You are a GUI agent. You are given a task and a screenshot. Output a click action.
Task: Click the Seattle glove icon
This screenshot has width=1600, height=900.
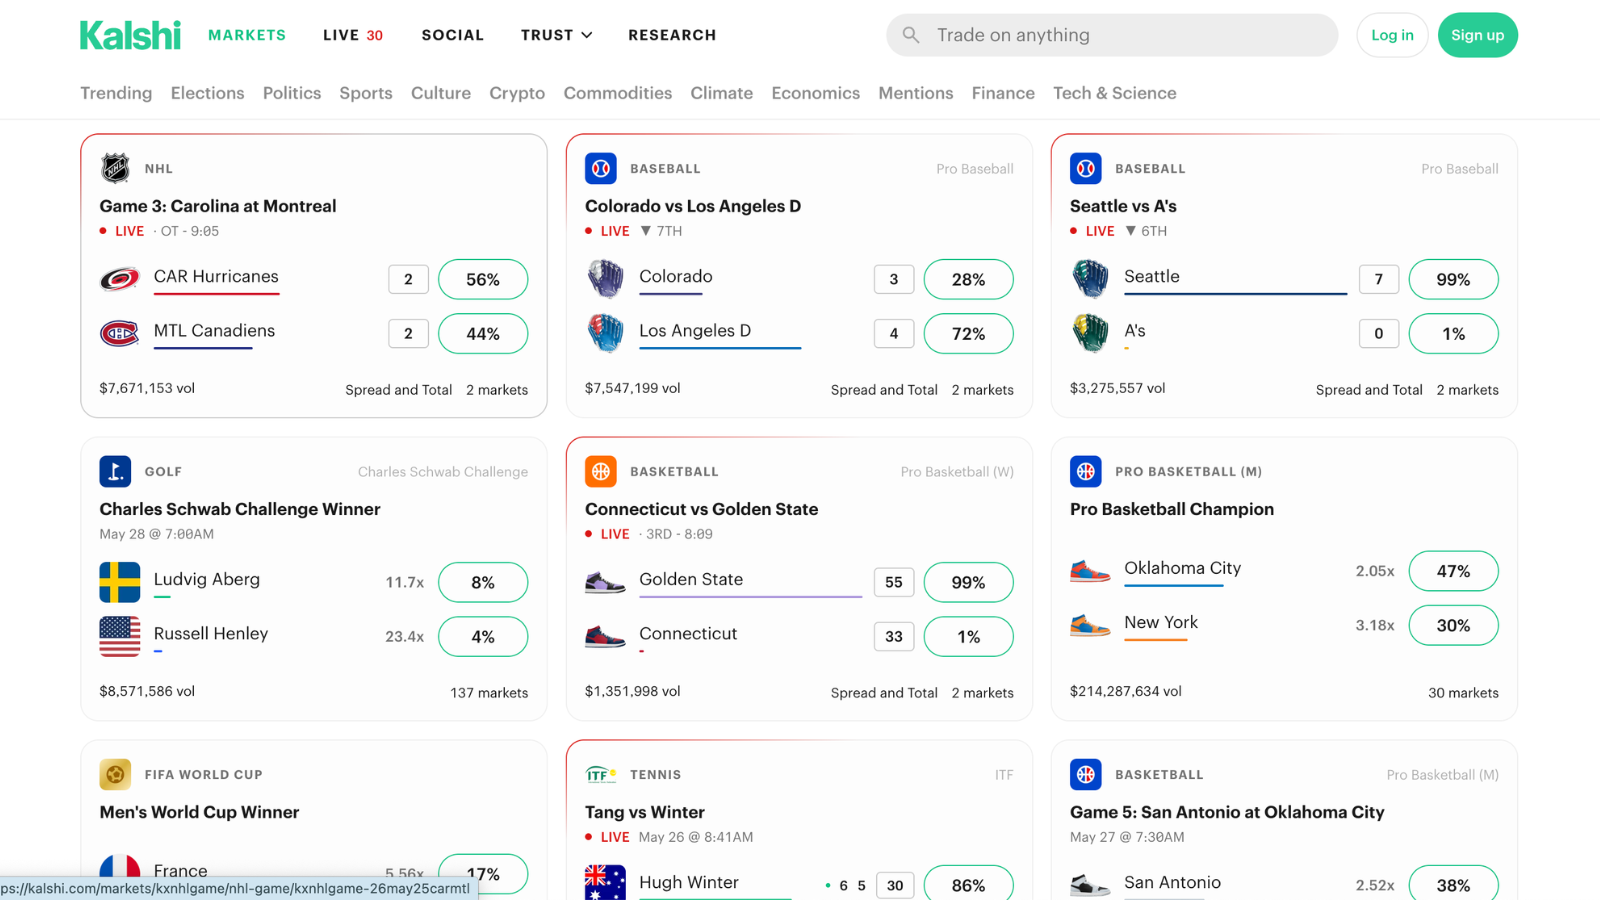click(x=1090, y=279)
